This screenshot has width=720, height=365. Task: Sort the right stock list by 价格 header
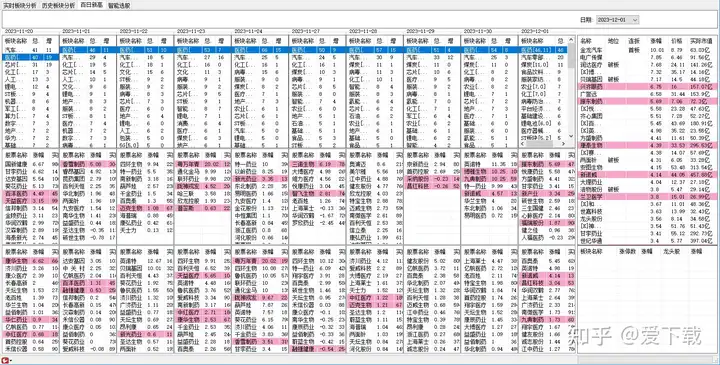pos(676,41)
